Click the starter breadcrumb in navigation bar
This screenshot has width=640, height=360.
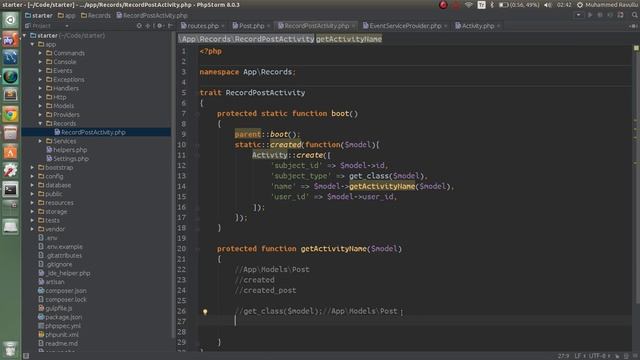tap(39, 16)
